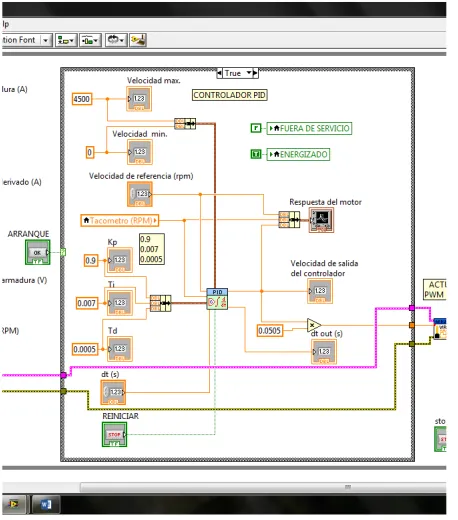Viewport: 458px width, 520px height.
Task: Select the dt out (s) indicator terminal
Action: click(x=324, y=352)
